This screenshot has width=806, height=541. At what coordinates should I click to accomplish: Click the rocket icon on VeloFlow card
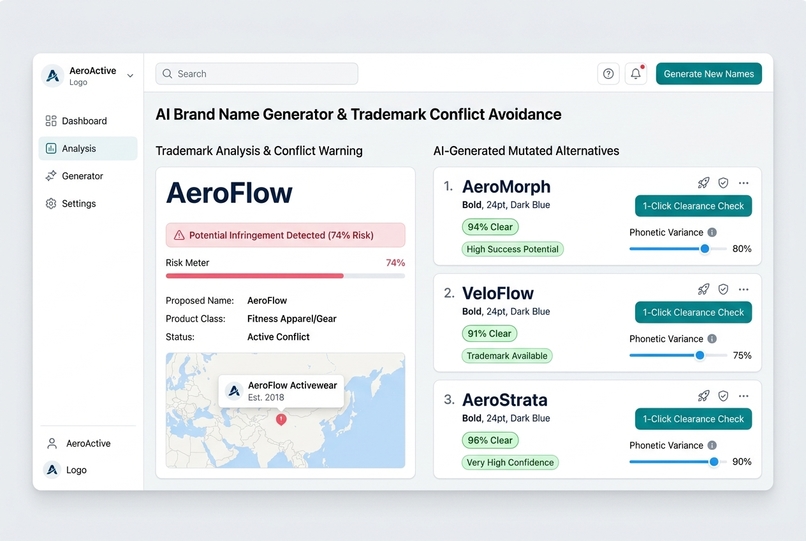[703, 289]
